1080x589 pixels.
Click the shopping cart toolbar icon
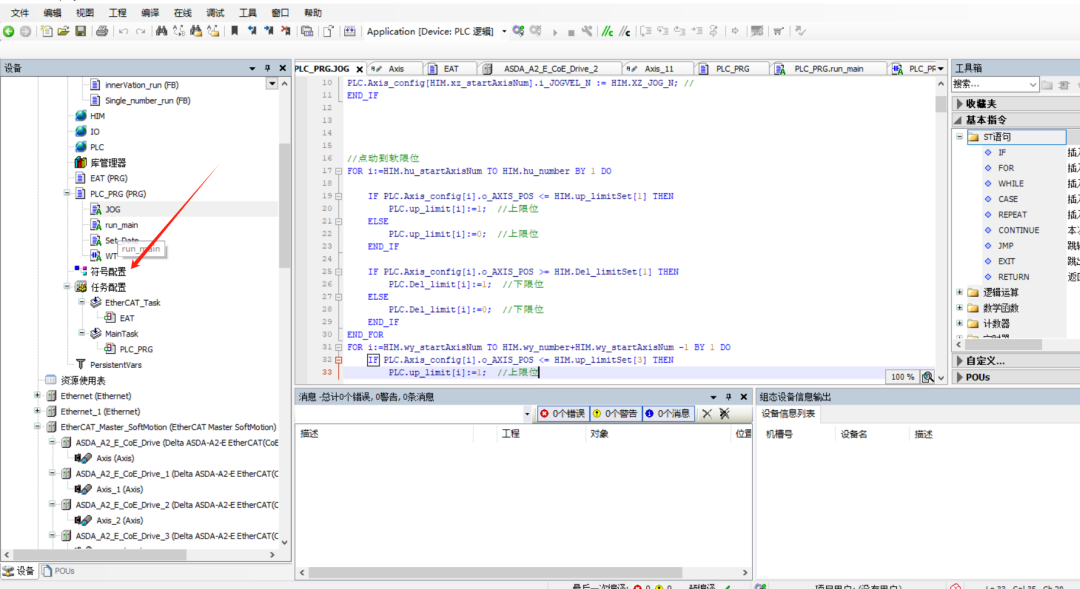pos(778,31)
